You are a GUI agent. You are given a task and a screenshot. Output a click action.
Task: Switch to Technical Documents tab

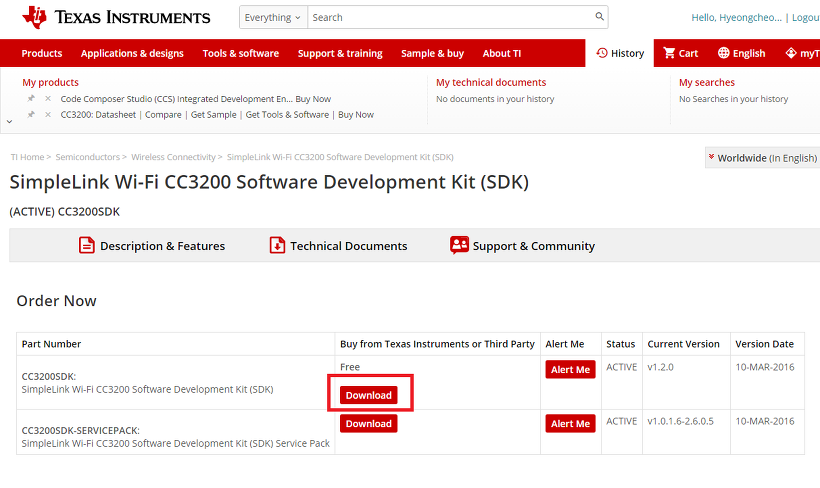[x=349, y=246]
